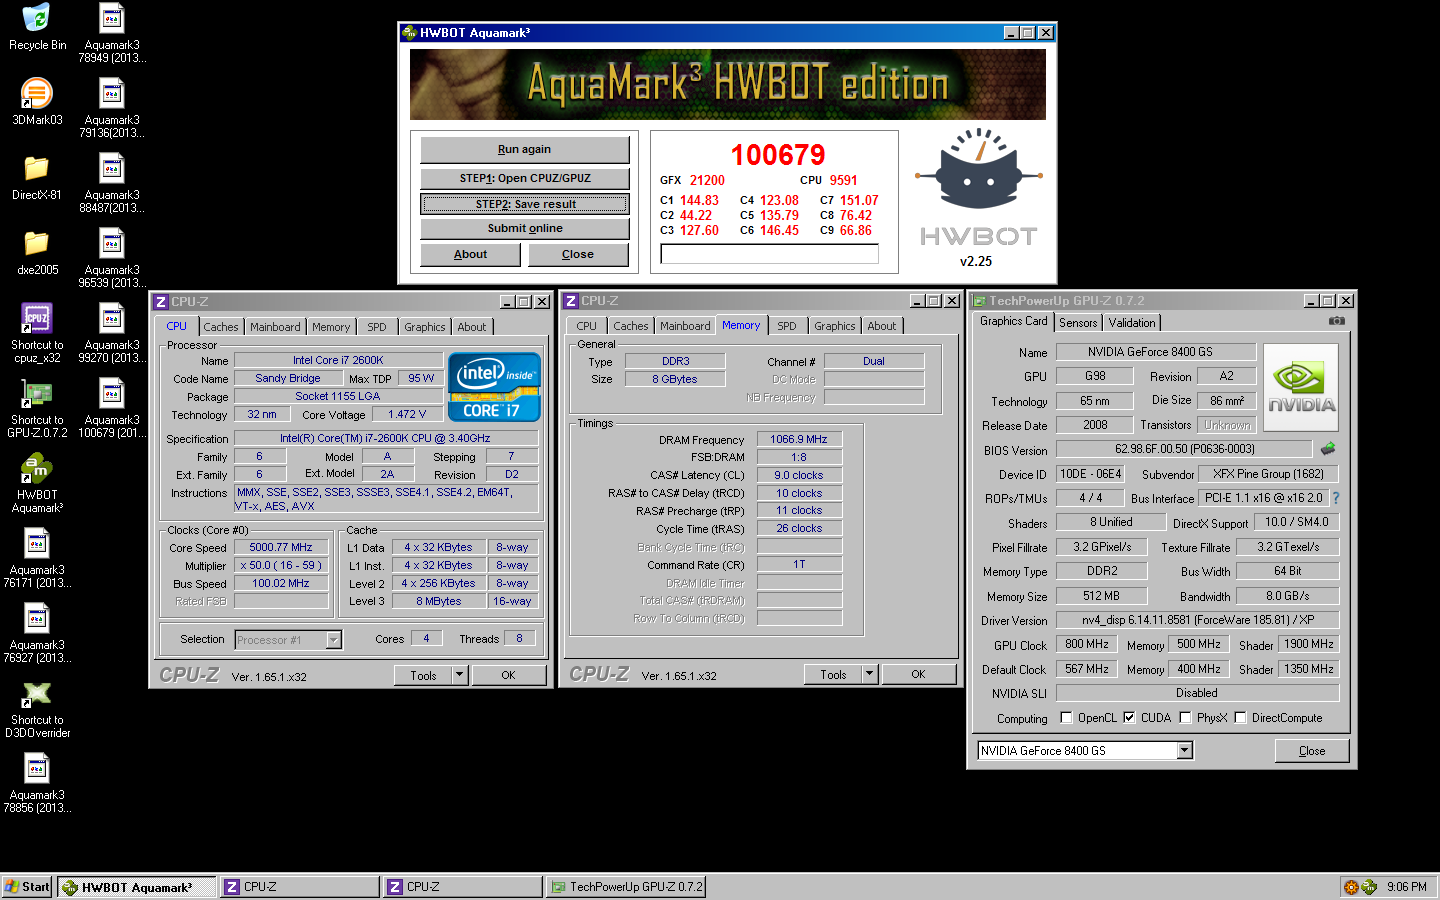
Task: Enable the DirectCompute checkbox in GPU-Z
Action: point(1240,718)
